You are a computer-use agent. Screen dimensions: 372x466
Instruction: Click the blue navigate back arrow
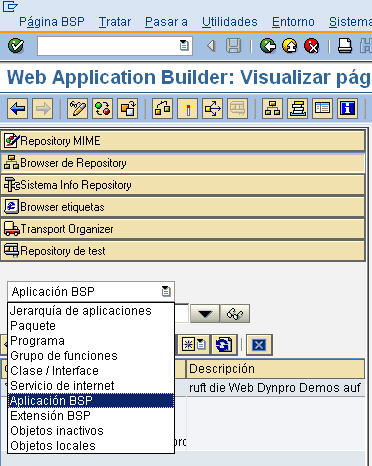18,108
